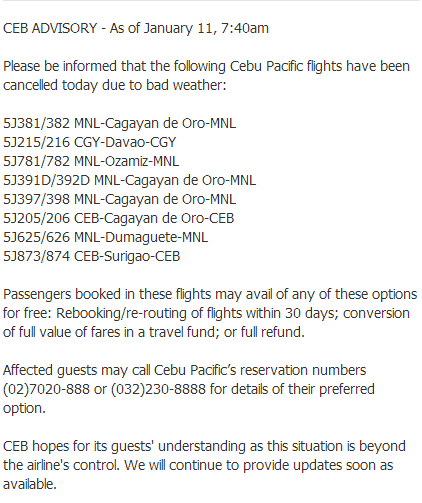This screenshot has height=503, width=422.
Task: Click the 'January 11, 7:40am' timestamp
Action: coord(206,28)
